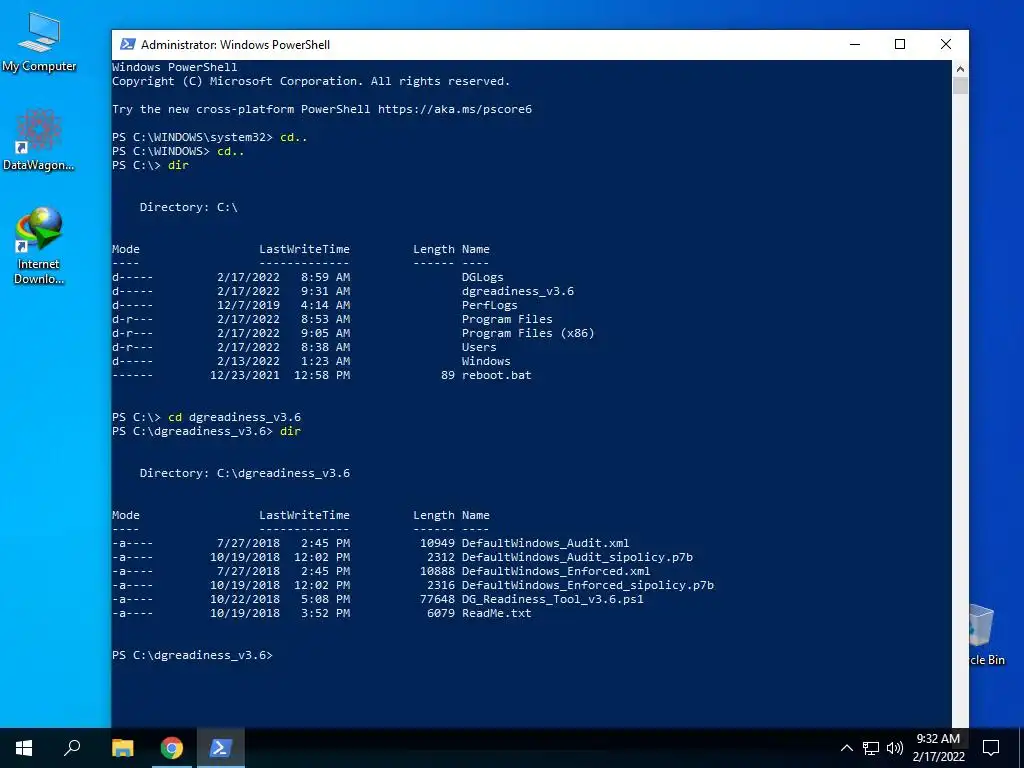Click the ReadMe.txt file name
Viewport: 1024px width, 768px height.
(x=497, y=613)
